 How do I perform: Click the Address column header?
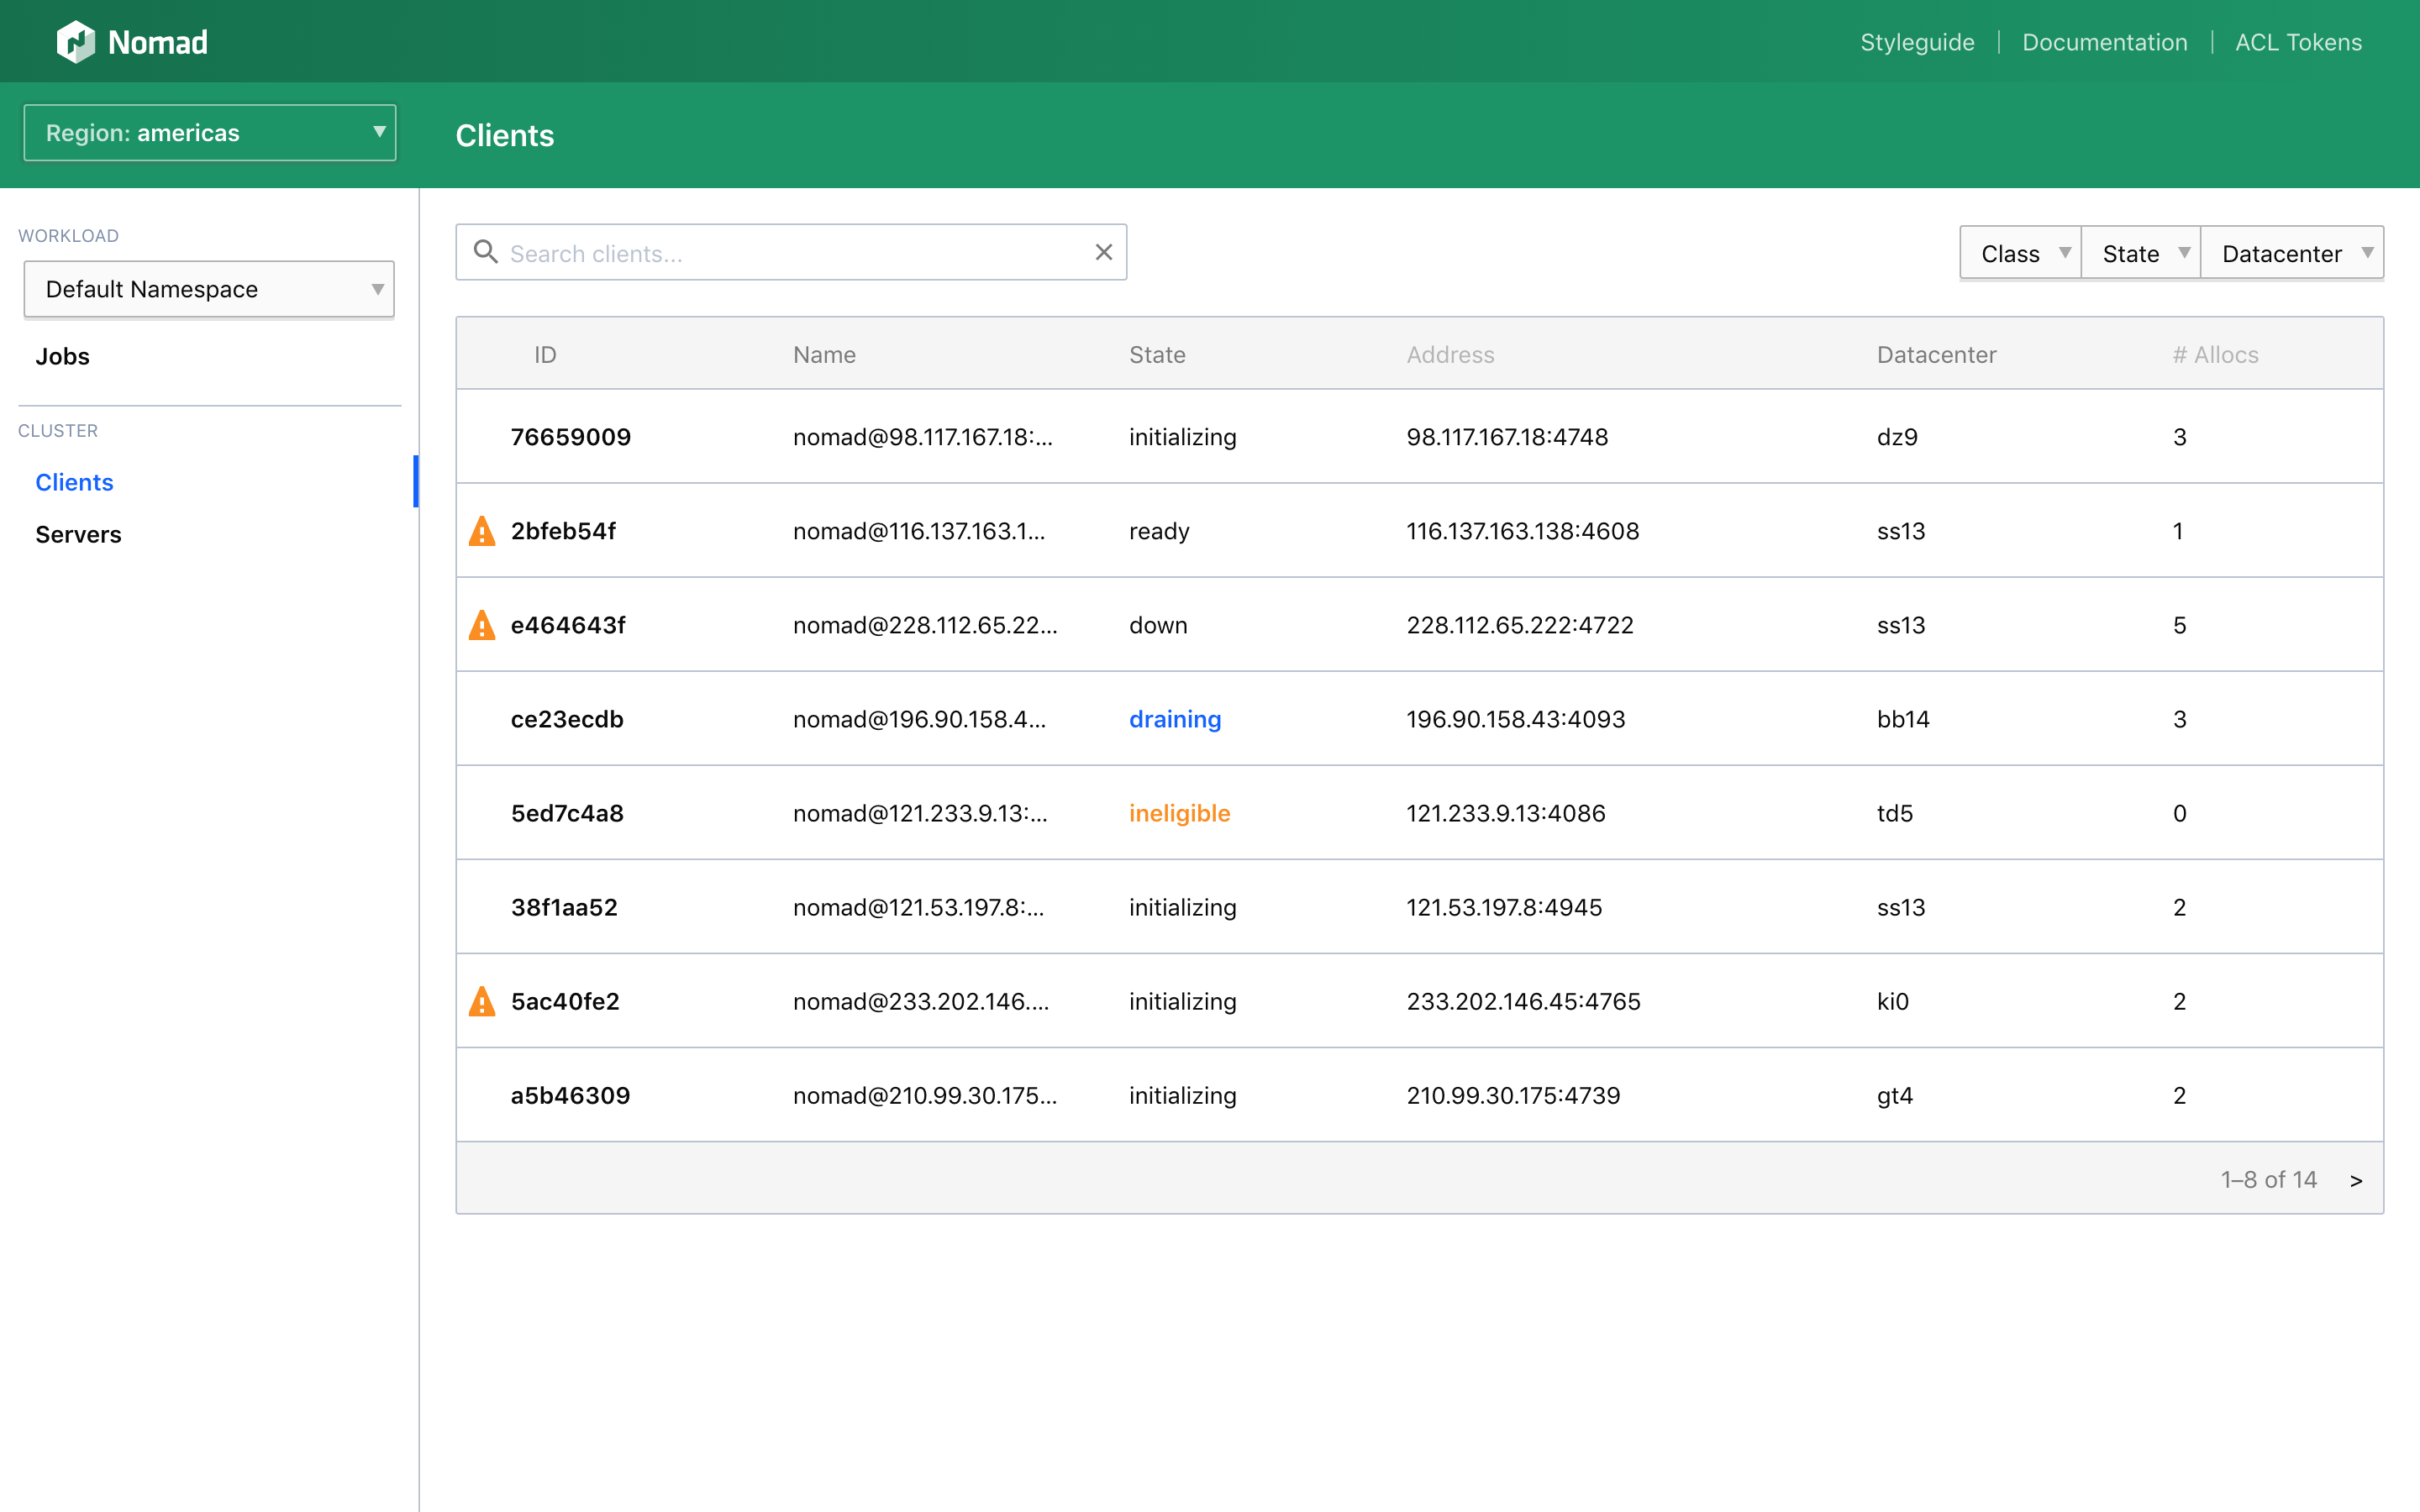[x=1450, y=355]
